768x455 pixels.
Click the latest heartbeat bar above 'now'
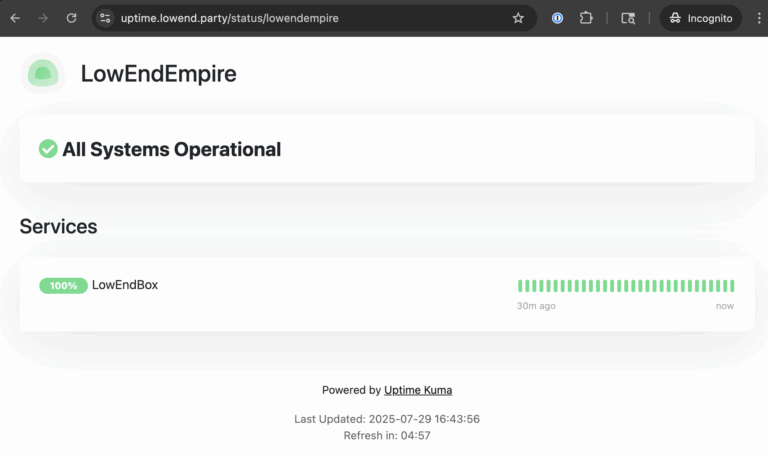(x=732, y=286)
